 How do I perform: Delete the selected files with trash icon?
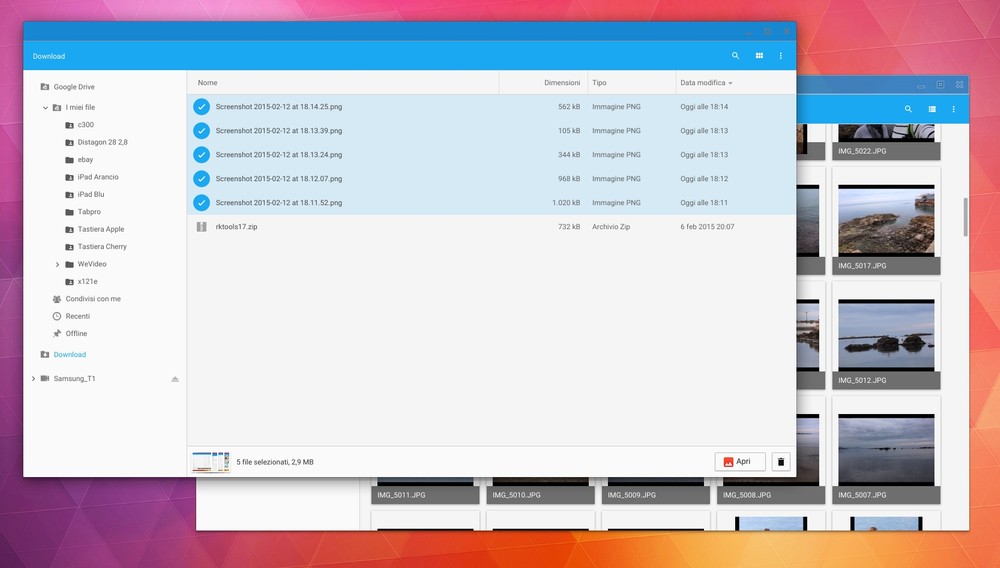[x=781, y=462]
